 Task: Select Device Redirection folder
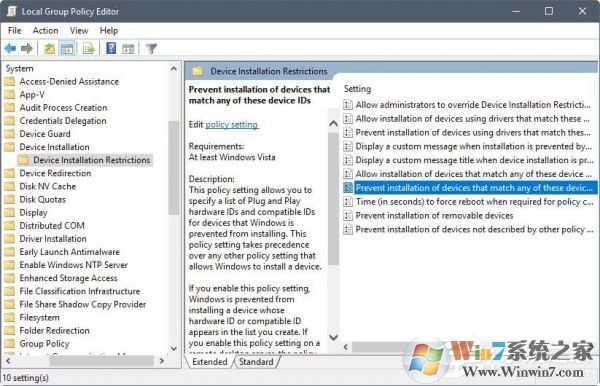point(55,173)
